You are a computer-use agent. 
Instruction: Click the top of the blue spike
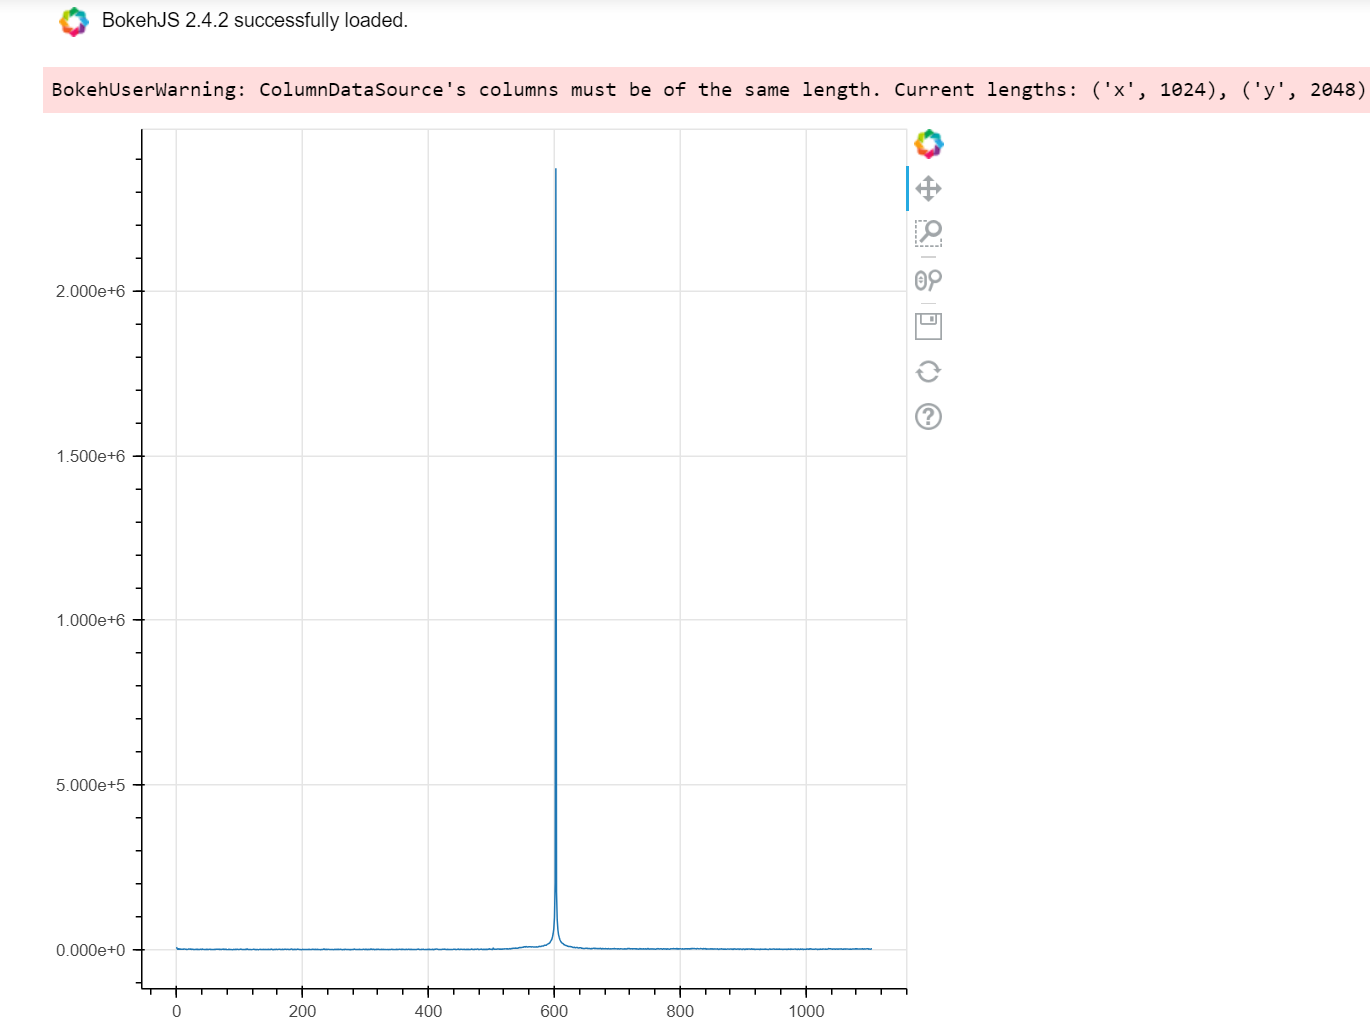coord(556,171)
